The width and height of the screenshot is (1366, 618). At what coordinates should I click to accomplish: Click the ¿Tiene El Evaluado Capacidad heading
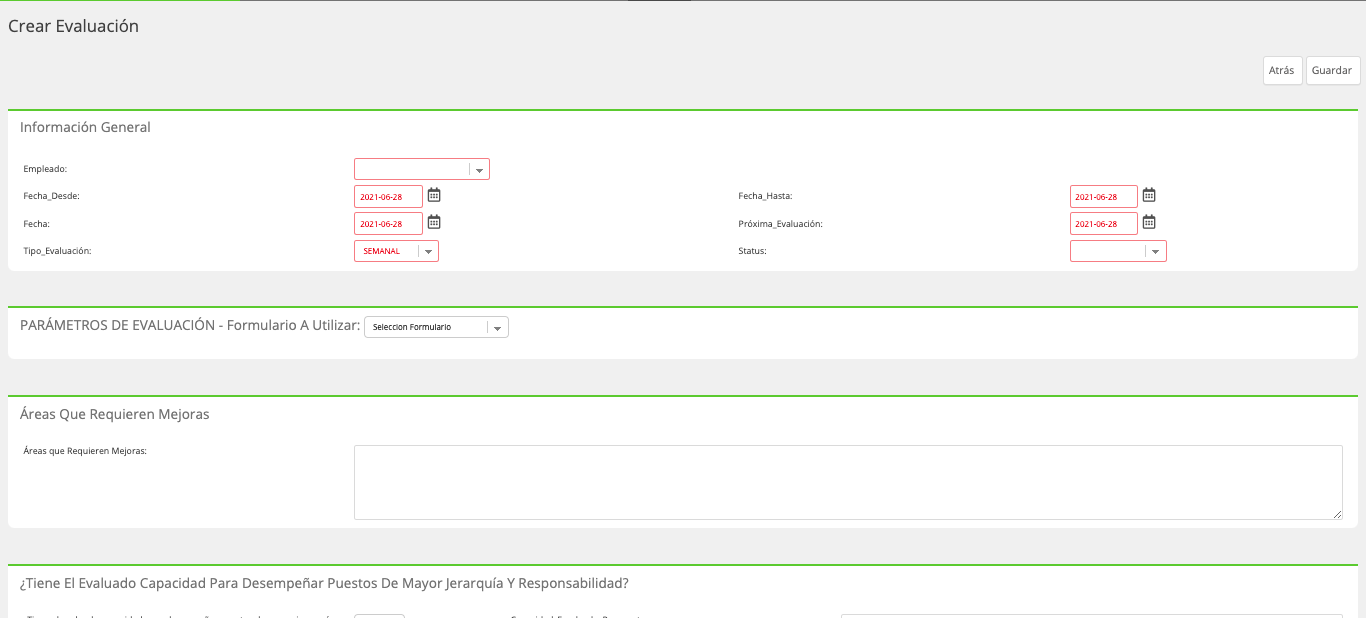324,583
